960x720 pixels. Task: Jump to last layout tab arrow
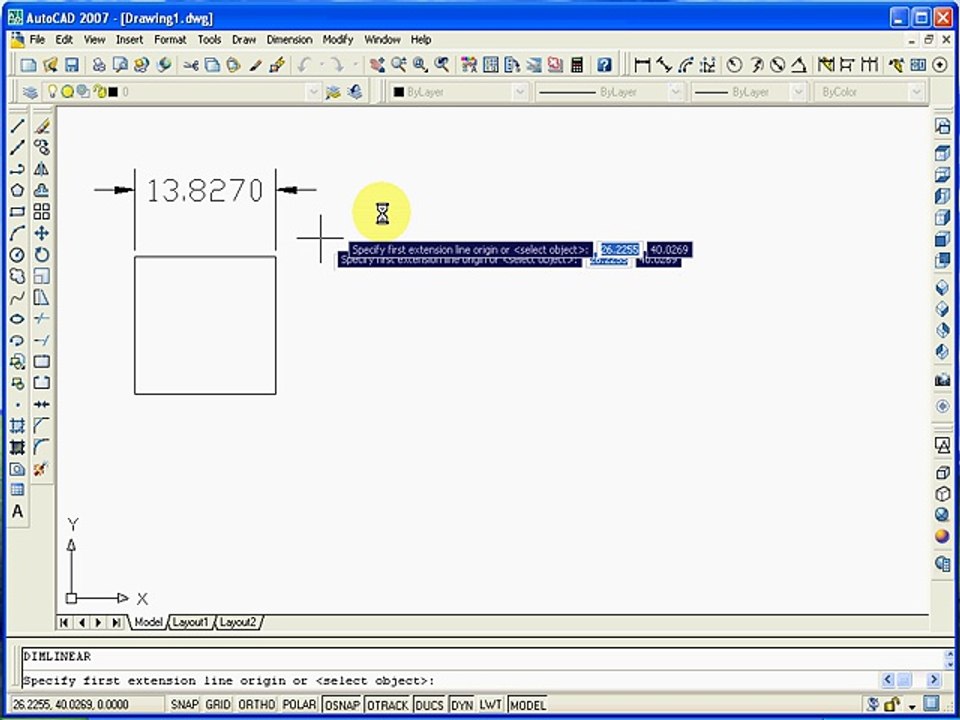coord(116,623)
